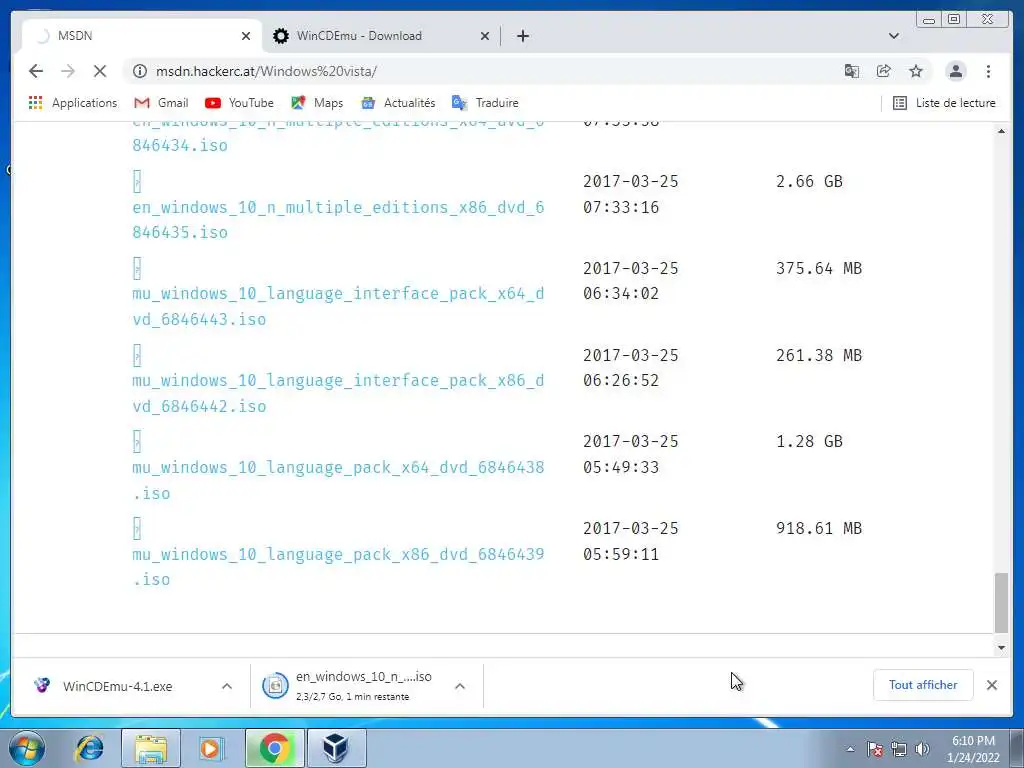Open Action Center flag icon
1024x768 pixels.
point(875,749)
